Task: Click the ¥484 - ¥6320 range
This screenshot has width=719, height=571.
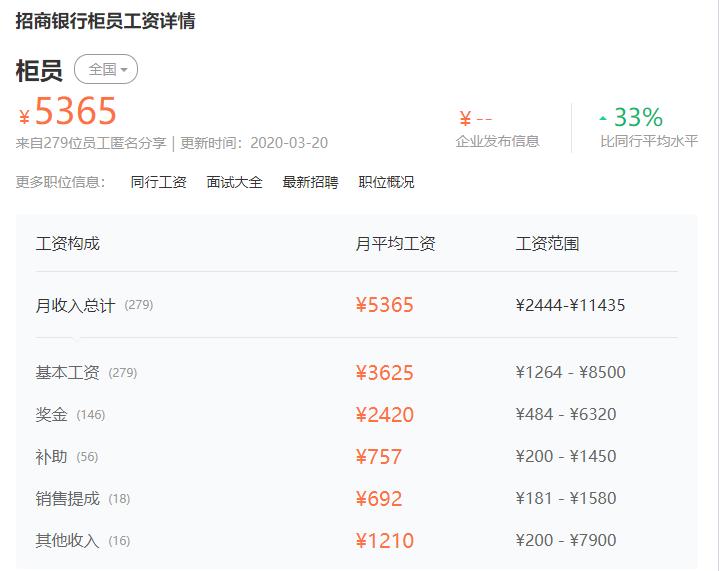Action: pos(565,415)
